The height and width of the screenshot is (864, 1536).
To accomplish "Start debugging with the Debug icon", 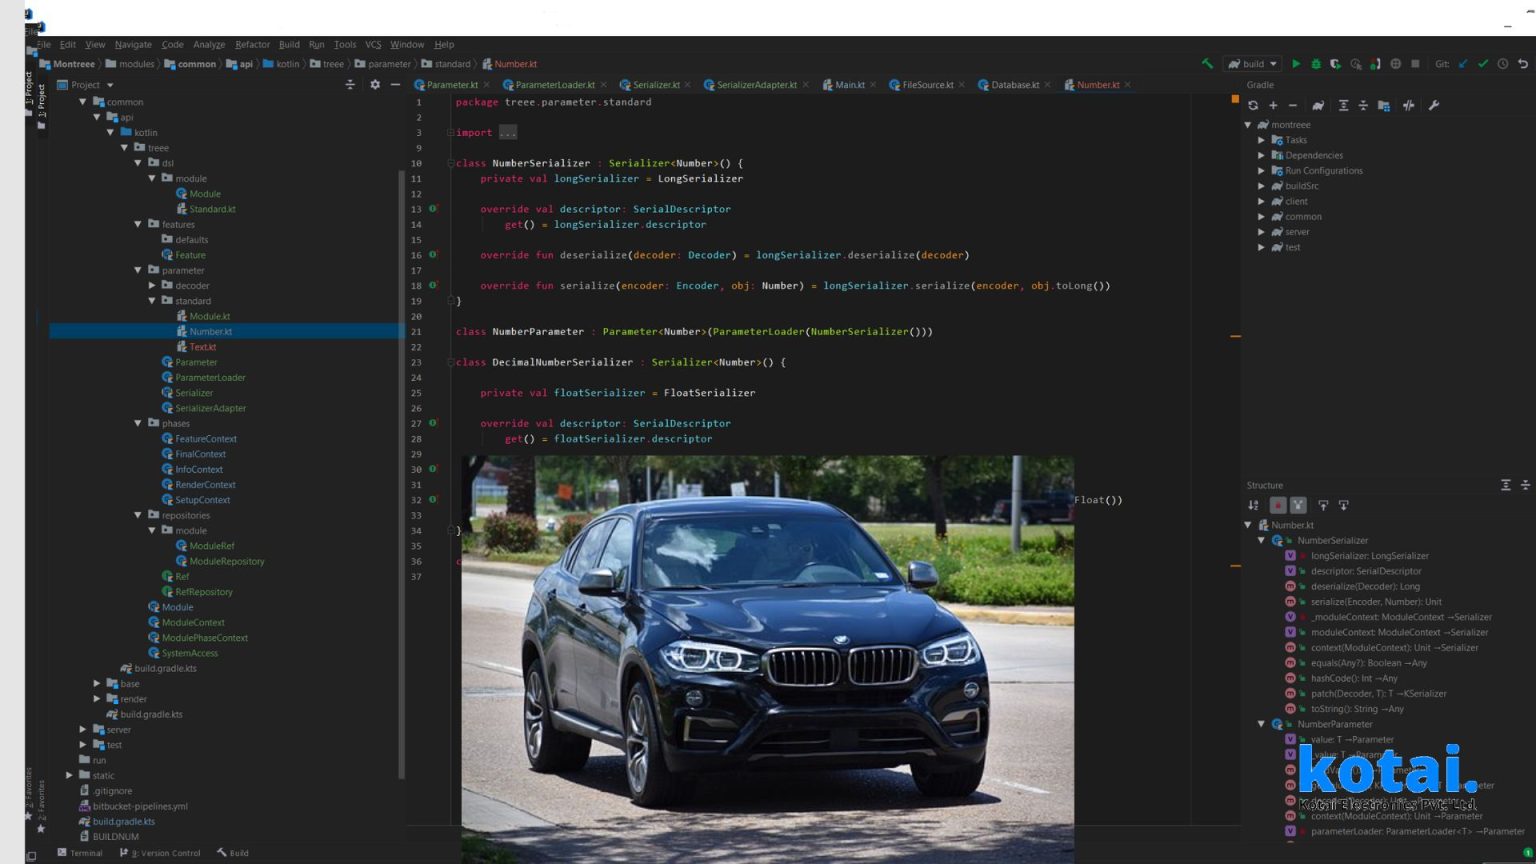I will tap(1316, 63).
